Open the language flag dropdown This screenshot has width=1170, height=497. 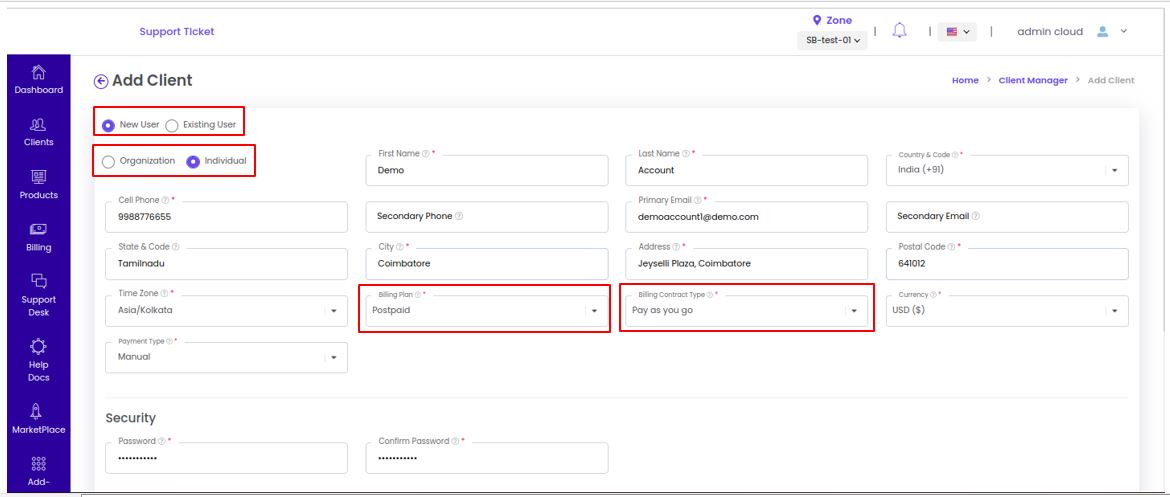click(x=957, y=31)
